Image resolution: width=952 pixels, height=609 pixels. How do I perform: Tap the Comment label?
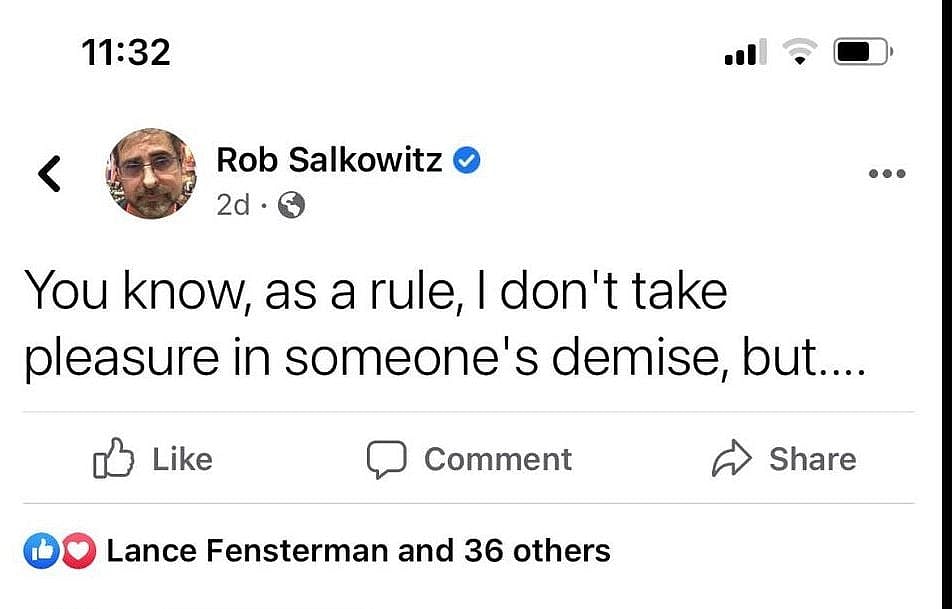[x=497, y=459]
